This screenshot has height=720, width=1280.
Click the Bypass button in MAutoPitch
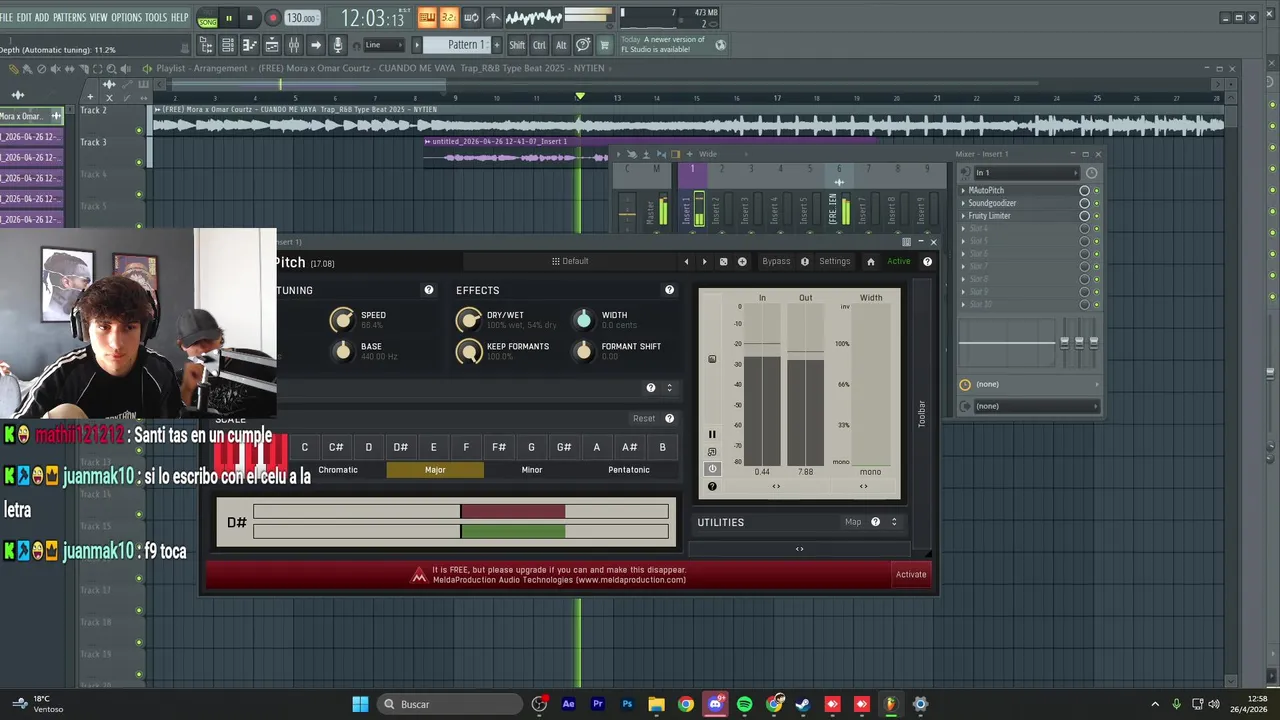(776, 262)
